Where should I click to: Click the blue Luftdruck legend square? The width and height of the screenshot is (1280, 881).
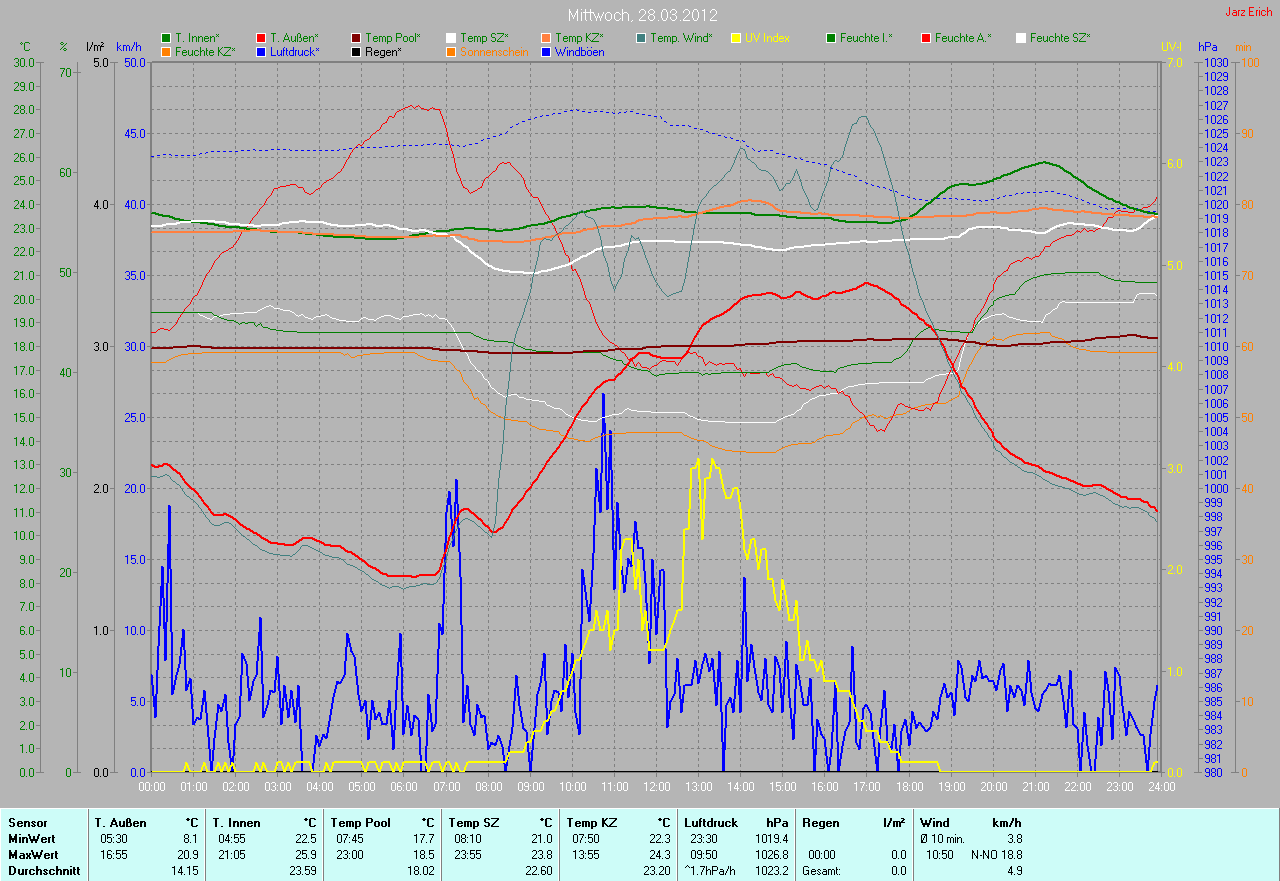click(x=261, y=51)
